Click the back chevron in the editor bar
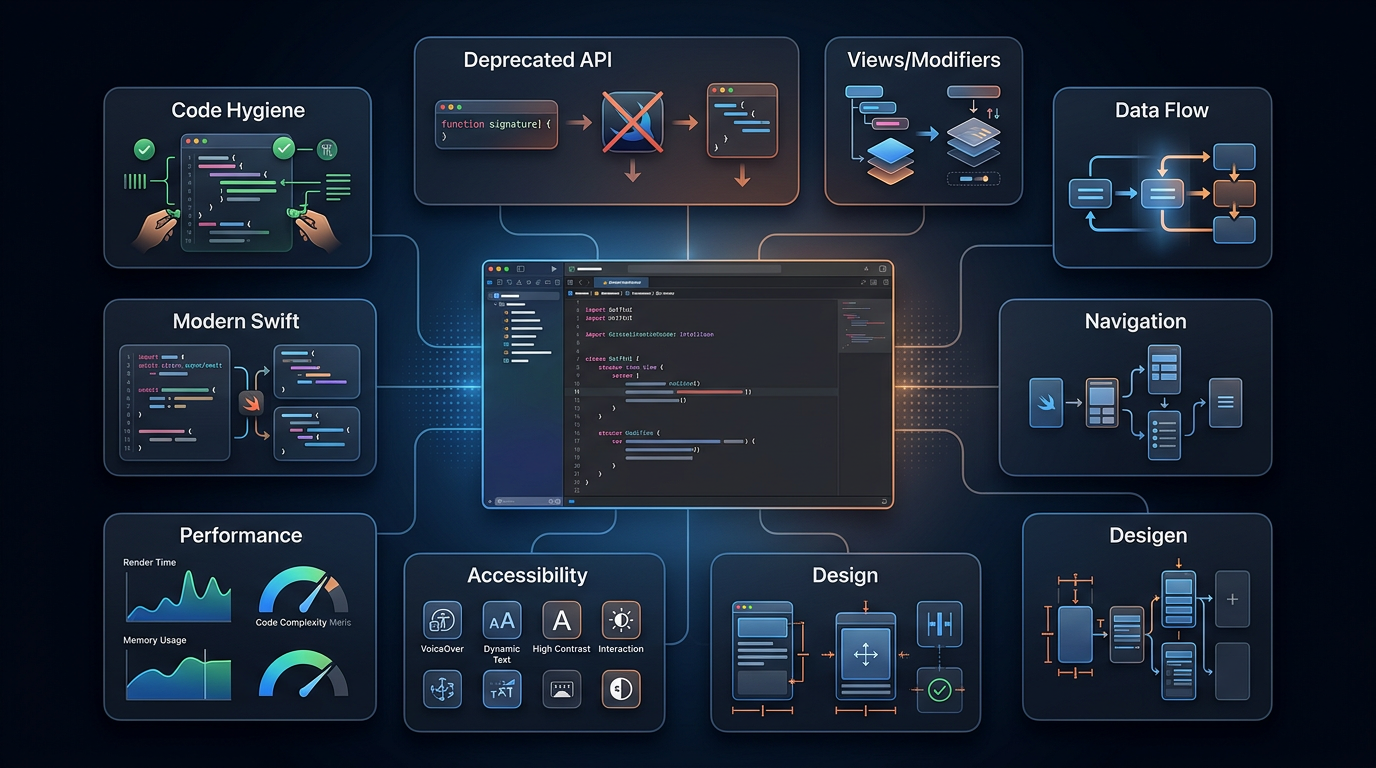1376x768 pixels. coord(580,283)
